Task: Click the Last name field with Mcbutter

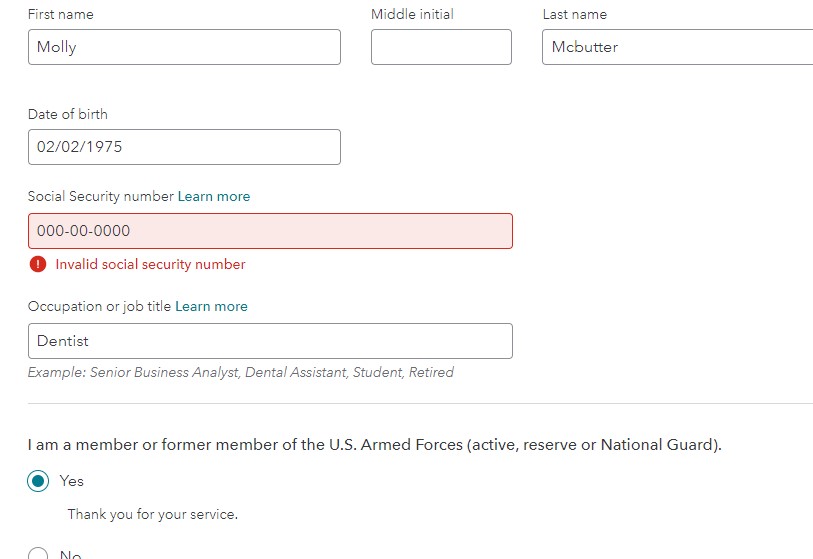Action: tap(677, 47)
